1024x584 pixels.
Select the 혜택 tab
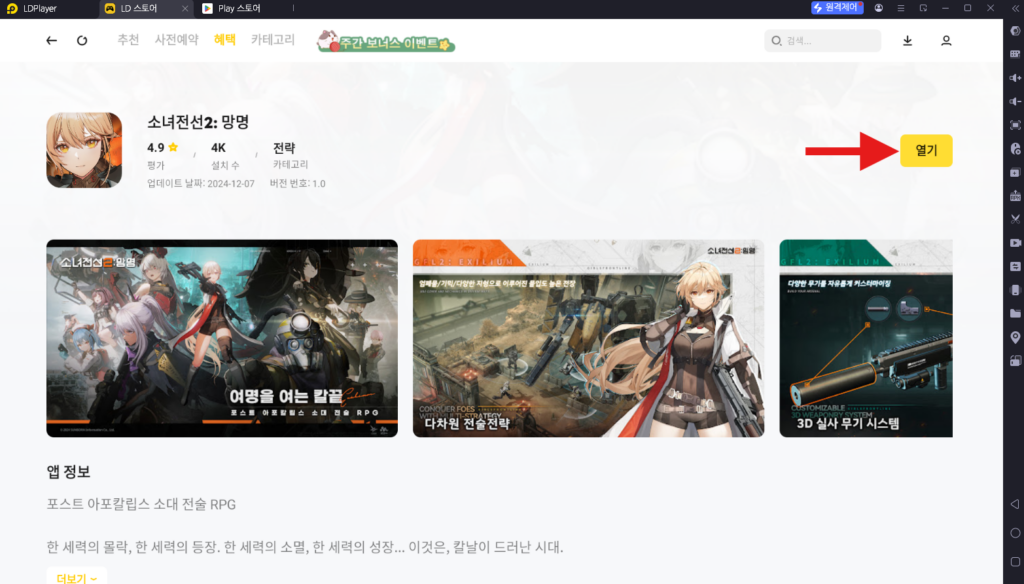tap(225, 40)
